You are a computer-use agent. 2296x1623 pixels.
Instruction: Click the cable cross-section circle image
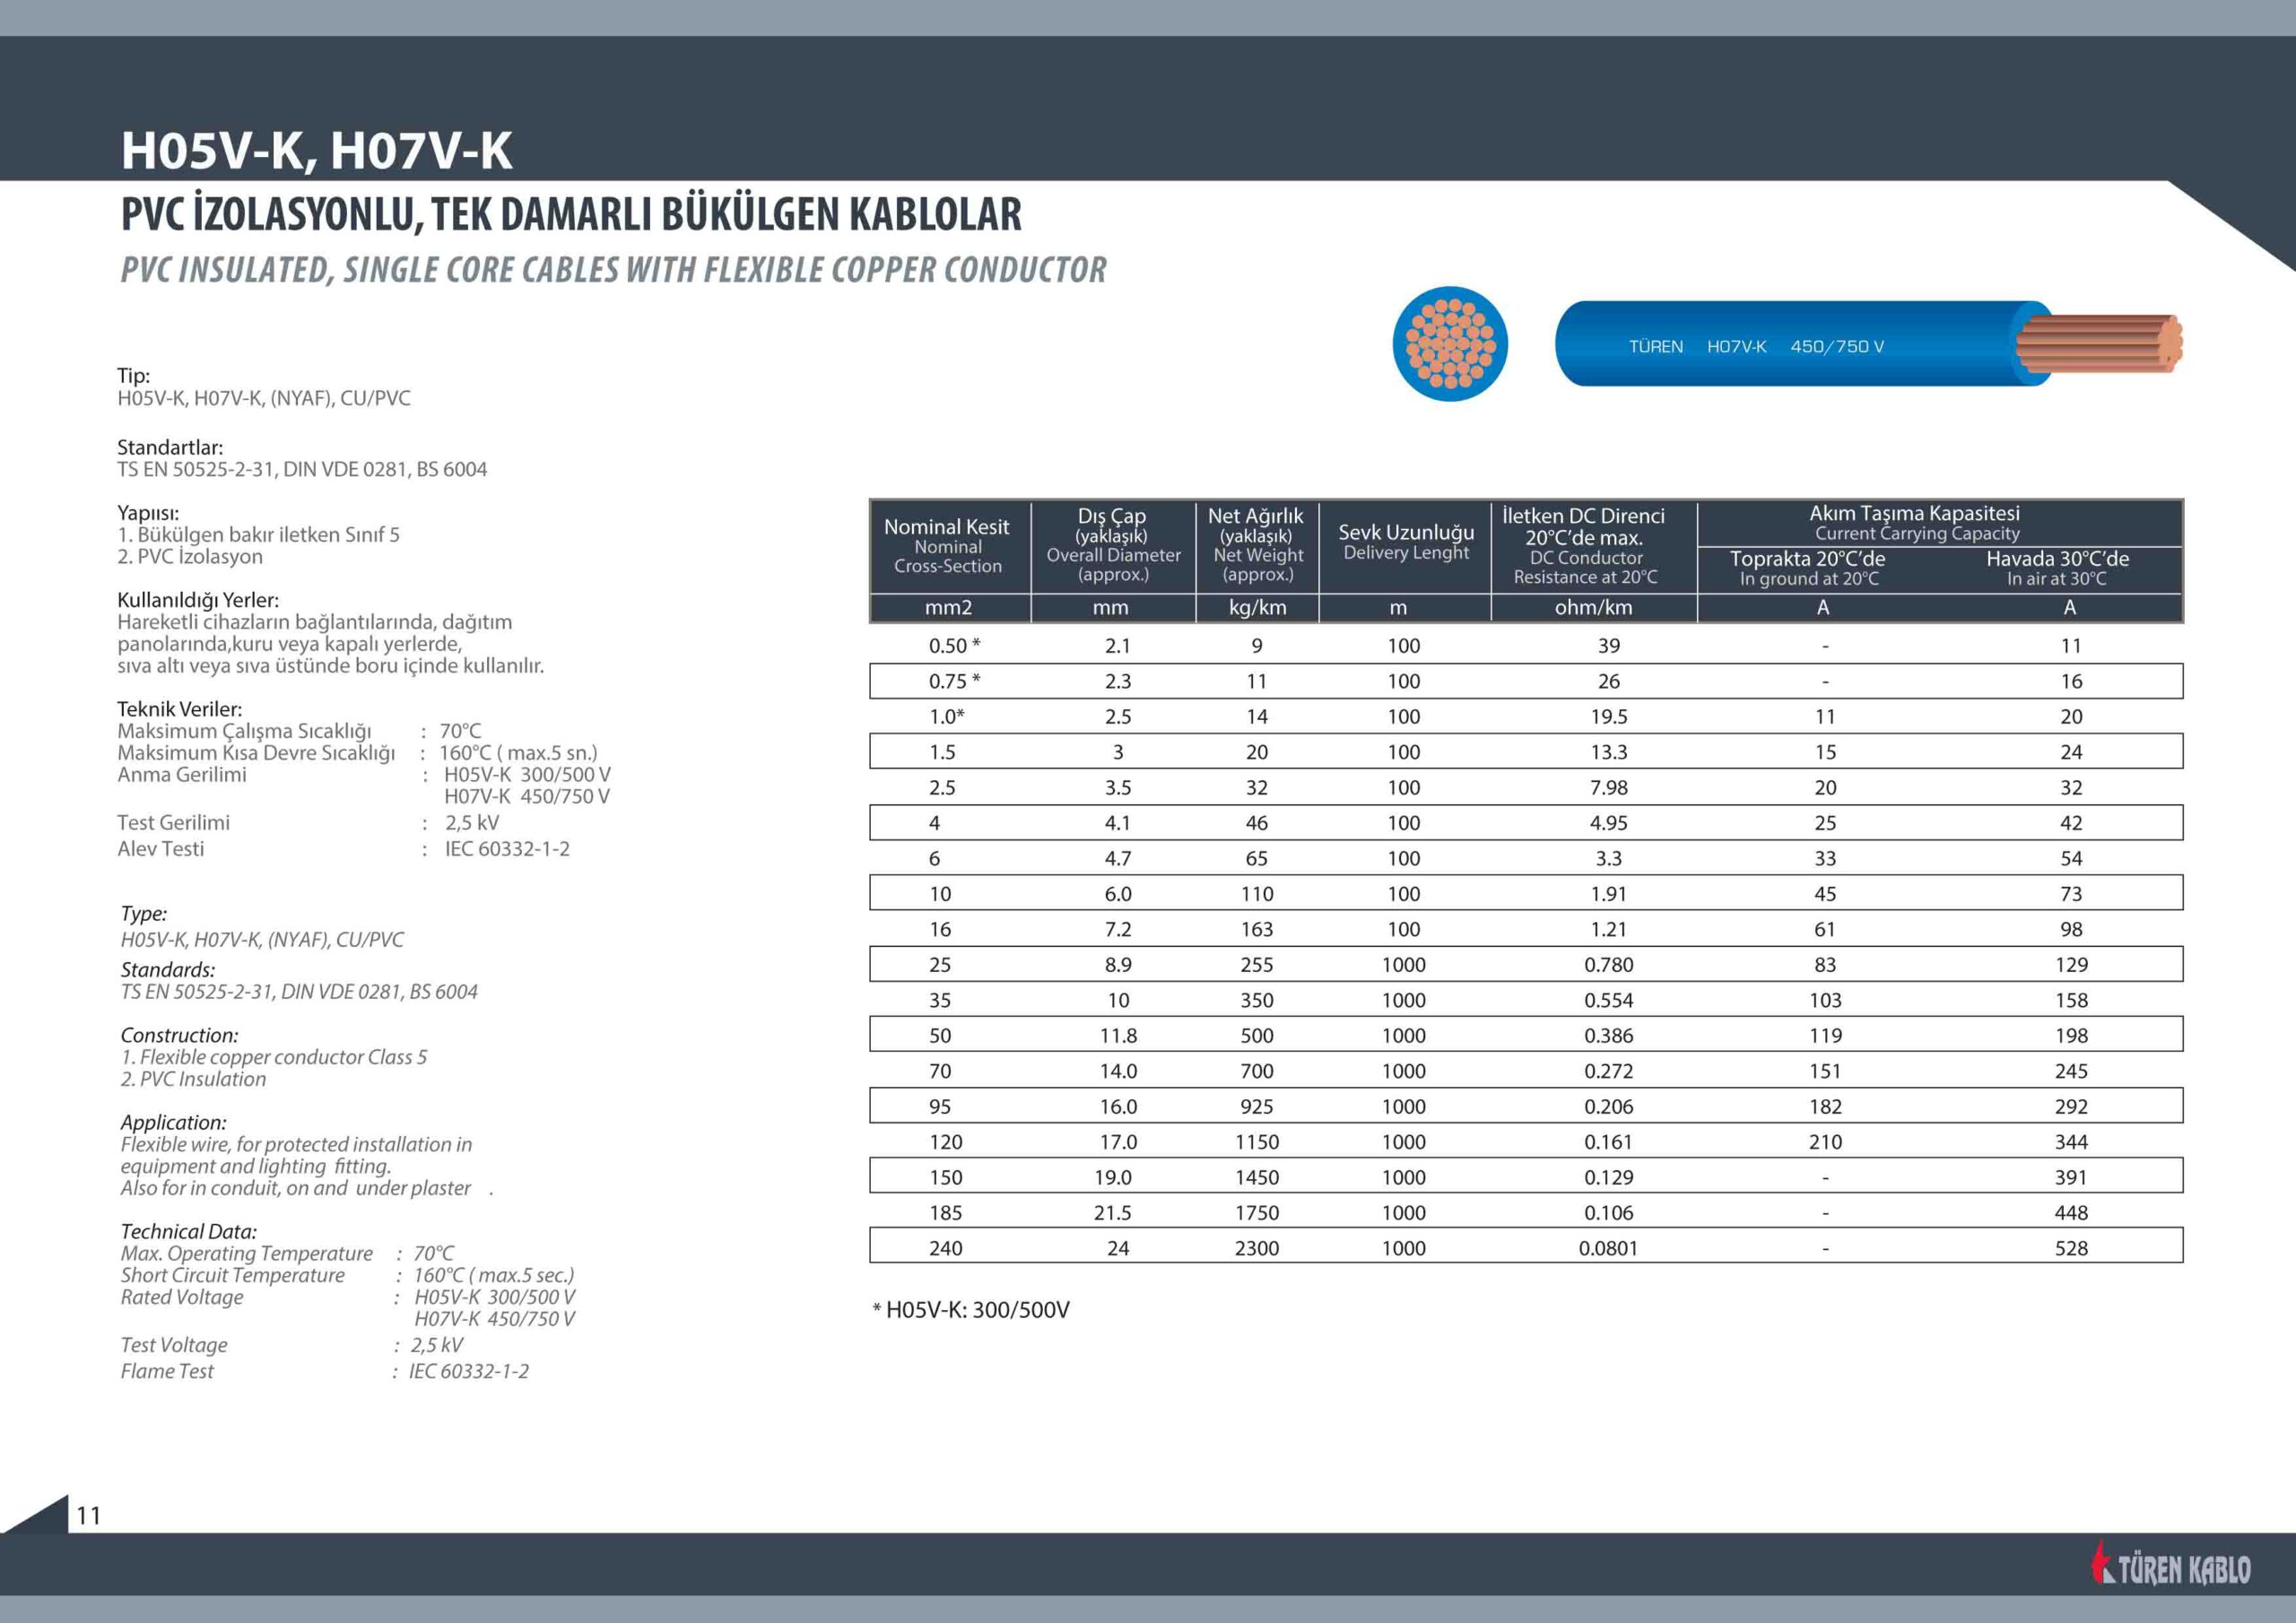(x=1450, y=344)
